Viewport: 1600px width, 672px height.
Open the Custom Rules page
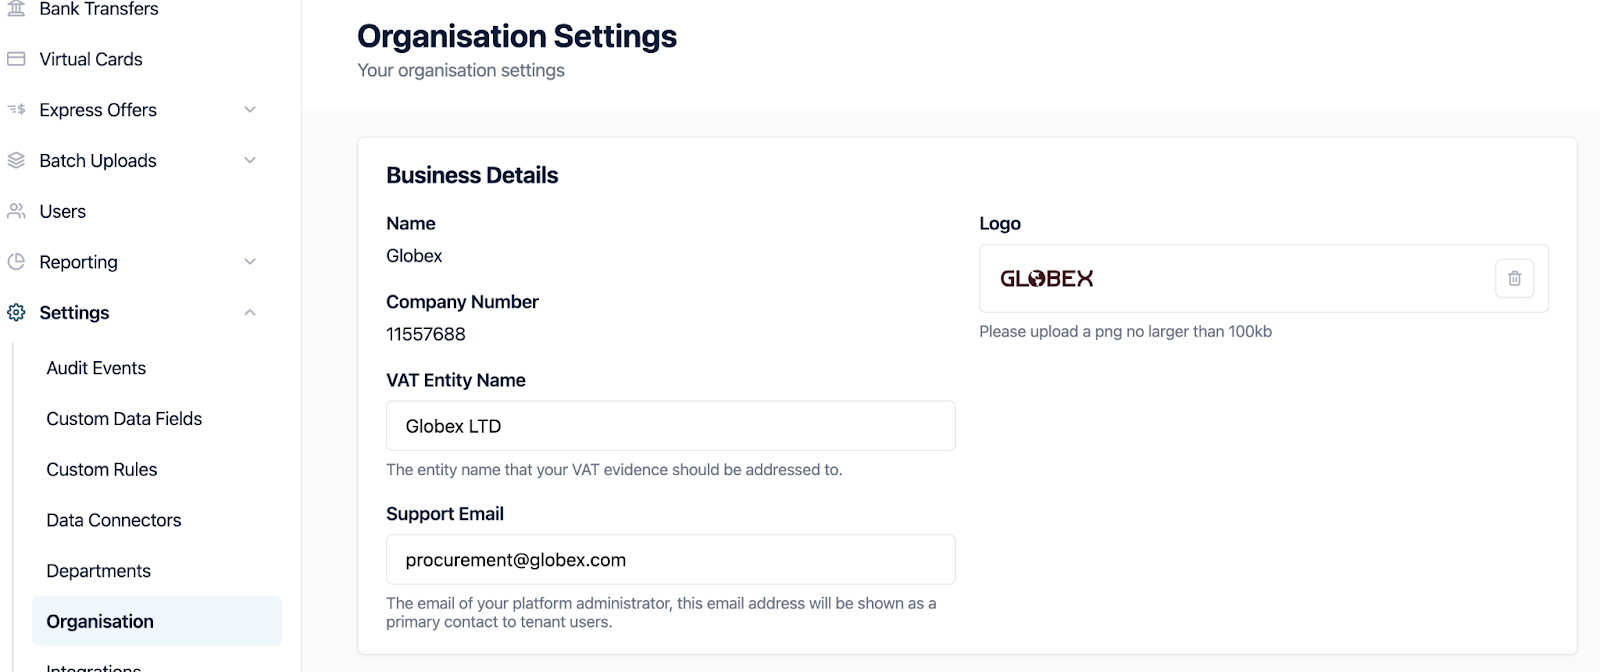coord(102,470)
